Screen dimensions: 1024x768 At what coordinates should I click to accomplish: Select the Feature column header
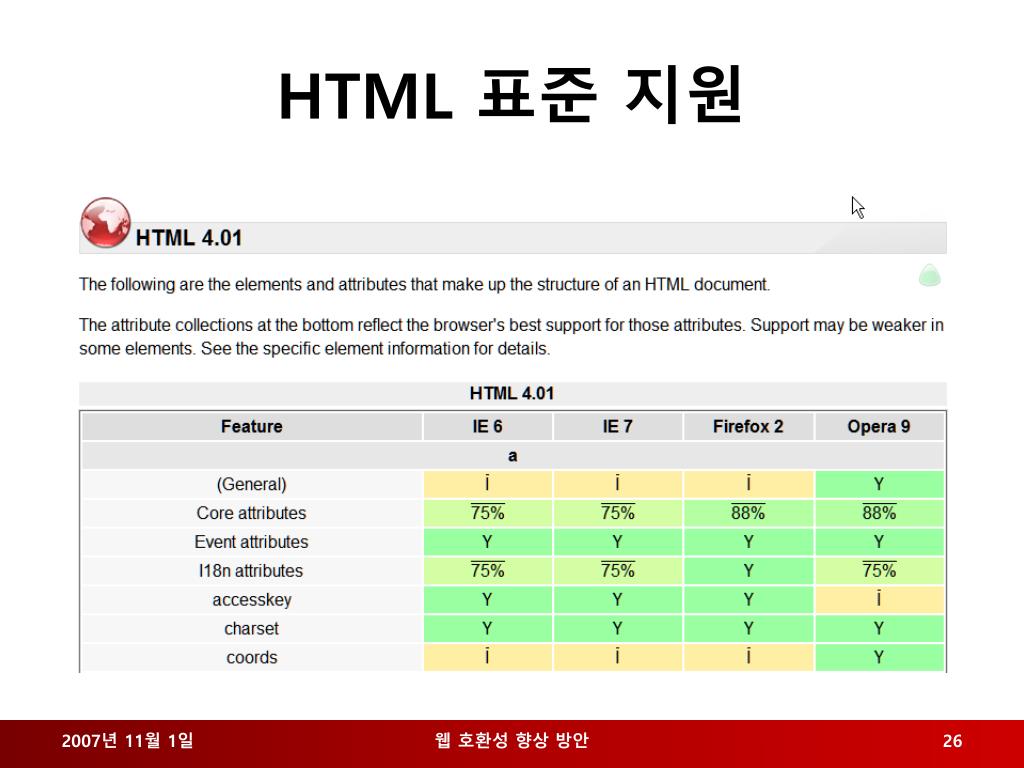point(251,426)
